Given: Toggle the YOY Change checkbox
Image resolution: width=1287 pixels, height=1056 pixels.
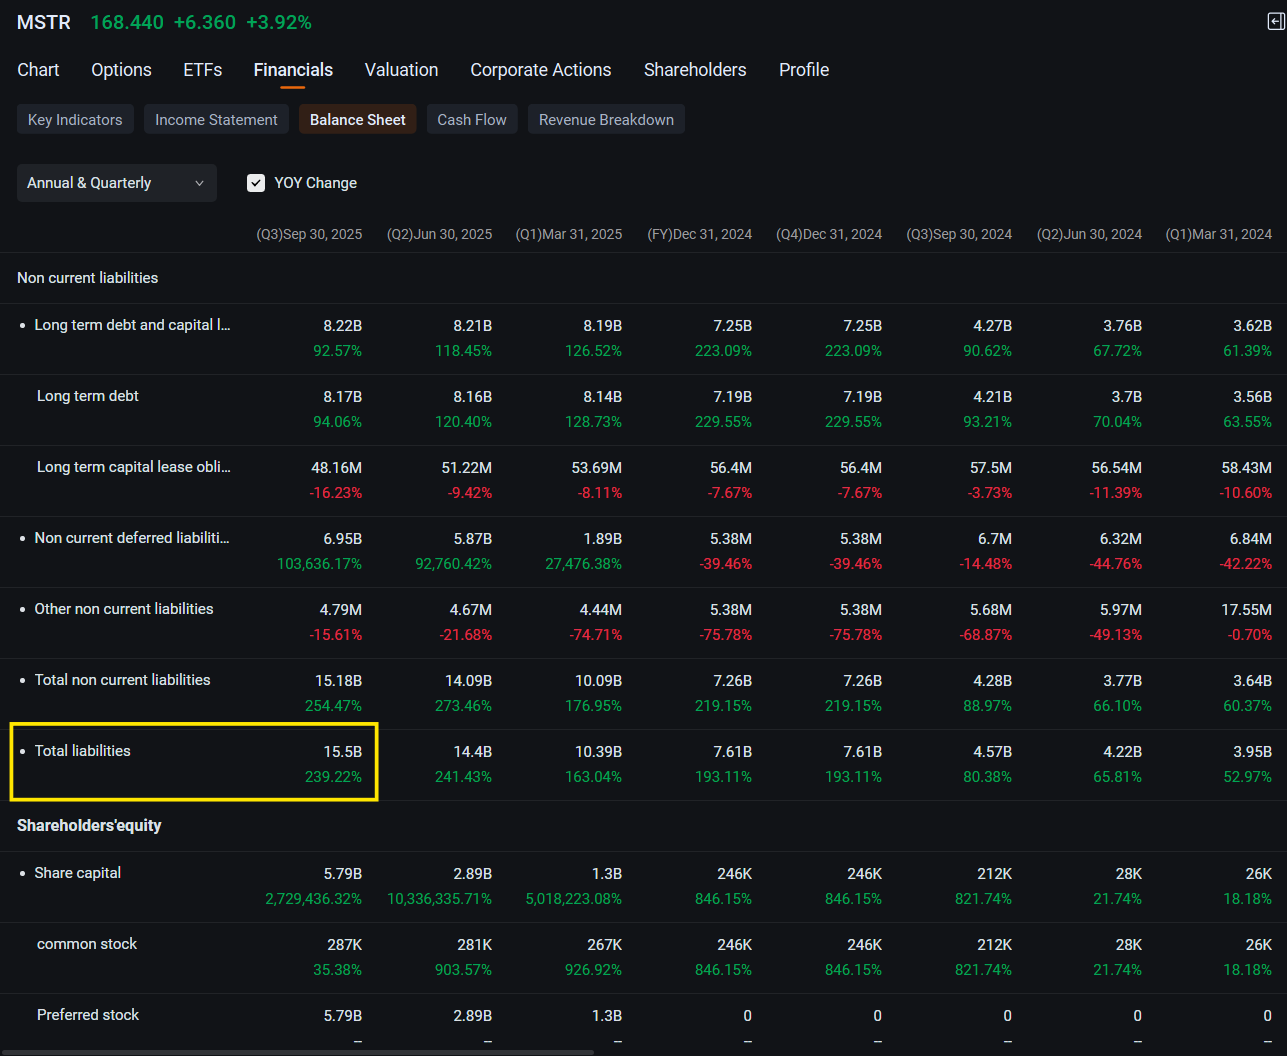Looking at the screenshot, I should pos(256,183).
